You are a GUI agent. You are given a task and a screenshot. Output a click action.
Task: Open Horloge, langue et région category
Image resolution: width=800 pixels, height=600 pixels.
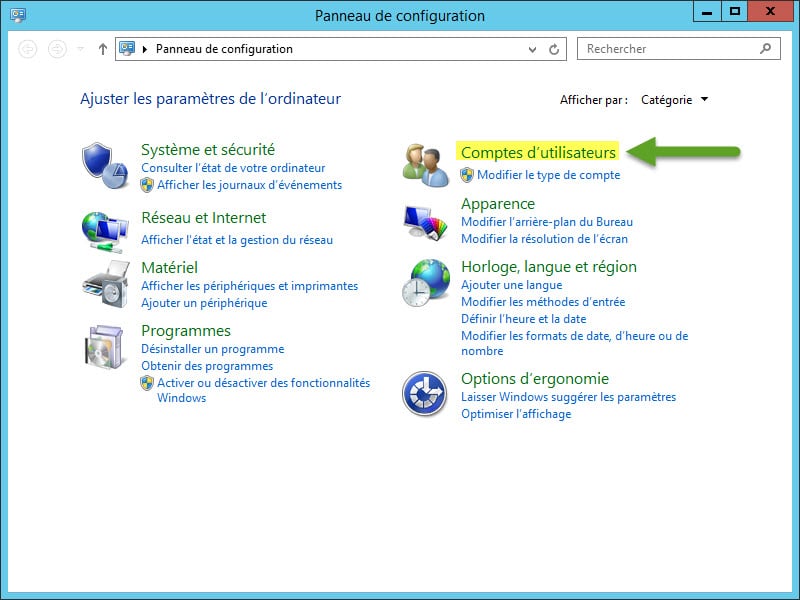click(x=549, y=267)
